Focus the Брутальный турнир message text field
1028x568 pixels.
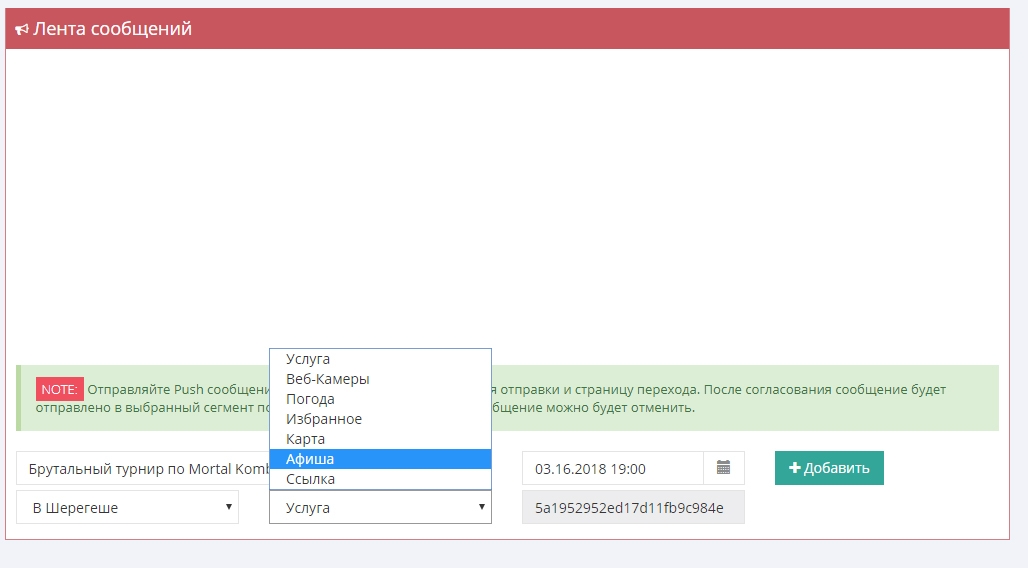point(140,469)
